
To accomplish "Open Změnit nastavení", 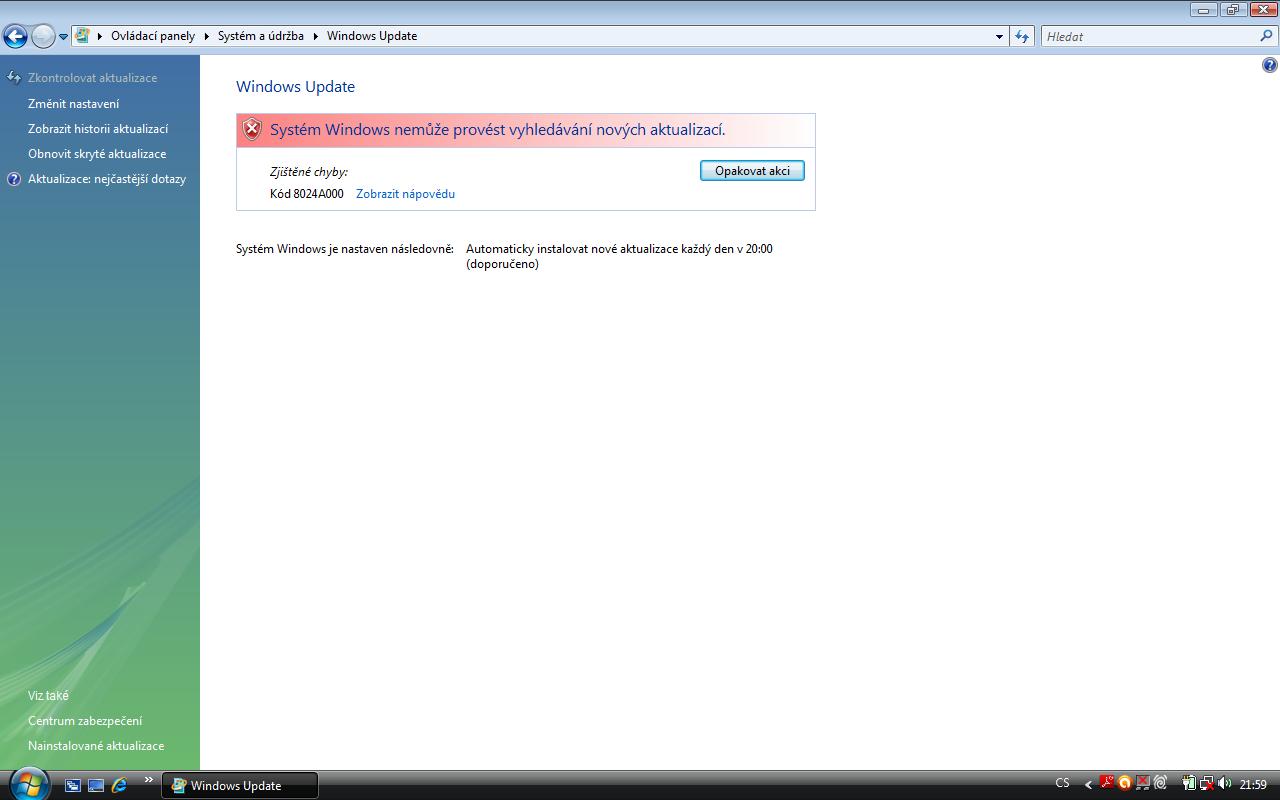I will click(73, 104).
